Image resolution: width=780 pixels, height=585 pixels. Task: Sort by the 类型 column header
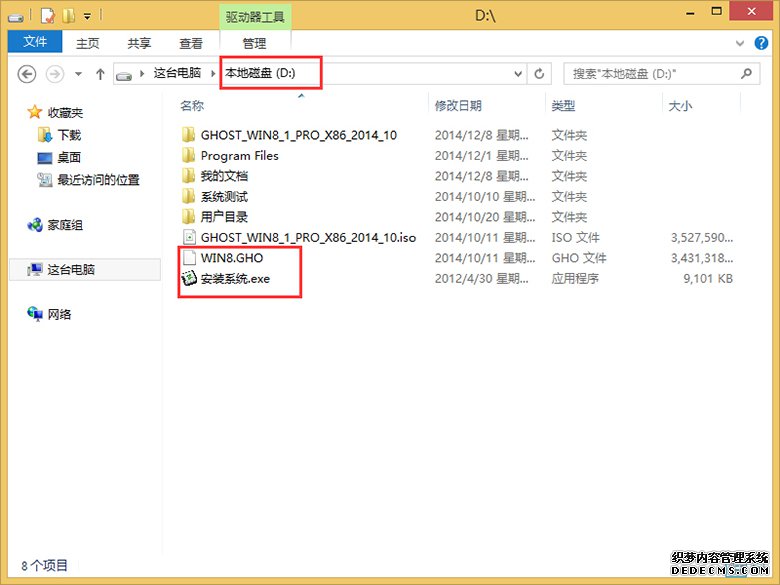pos(564,105)
